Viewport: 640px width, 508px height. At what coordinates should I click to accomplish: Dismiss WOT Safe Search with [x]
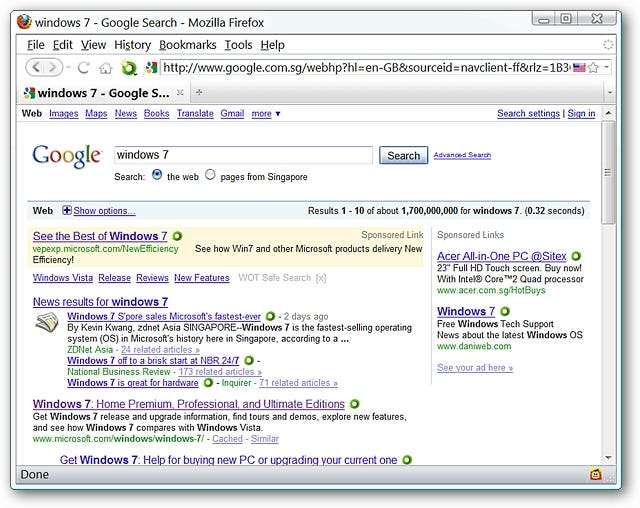(x=321, y=278)
